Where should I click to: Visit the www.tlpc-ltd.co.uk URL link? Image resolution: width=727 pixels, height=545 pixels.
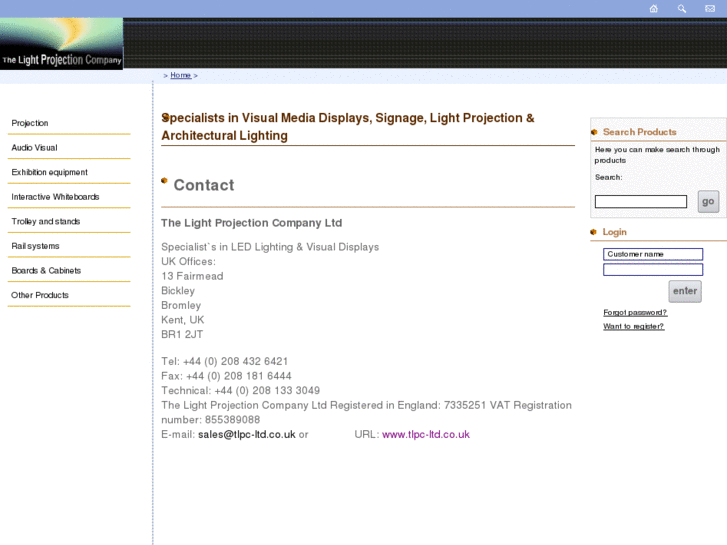pos(426,435)
